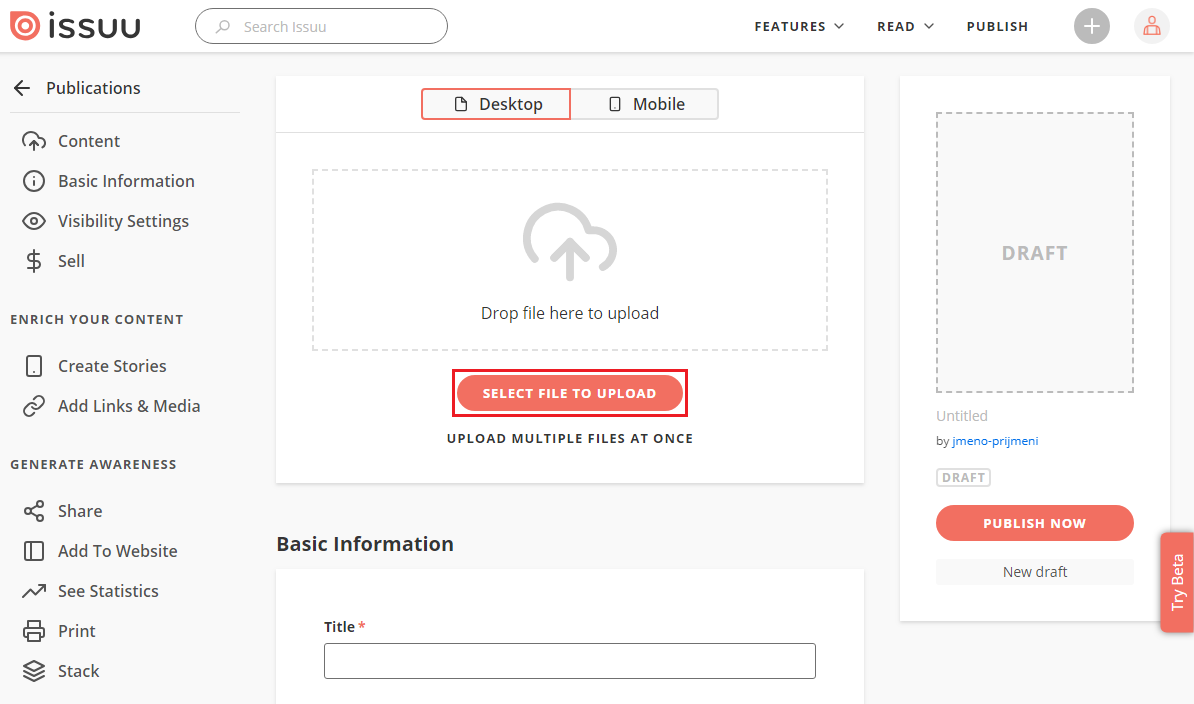Click the Publish Now button

pyautogui.click(x=1034, y=523)
